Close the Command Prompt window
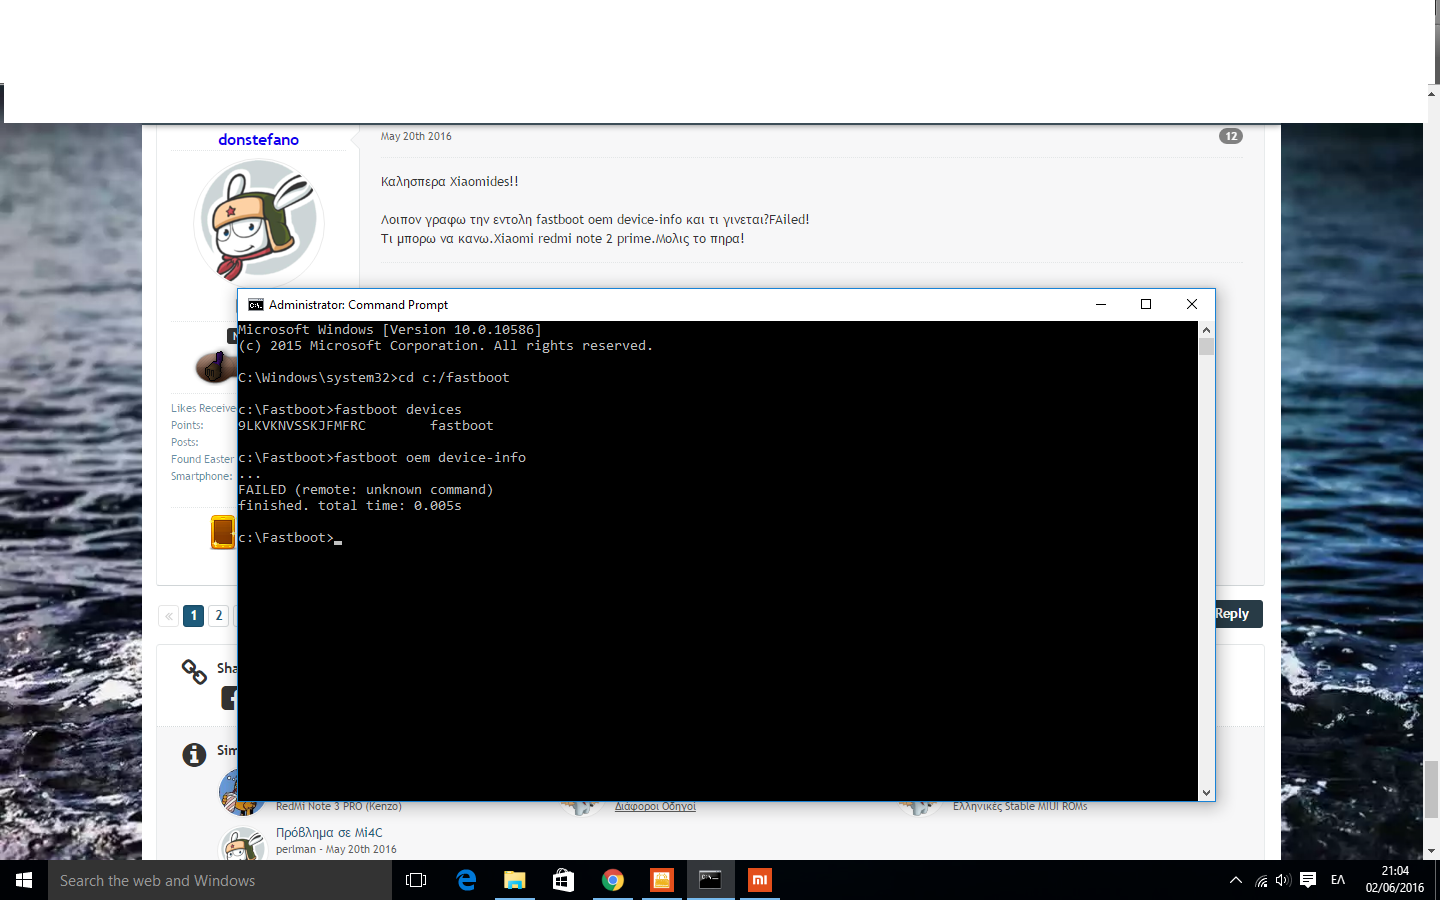 pos(1192,305)
